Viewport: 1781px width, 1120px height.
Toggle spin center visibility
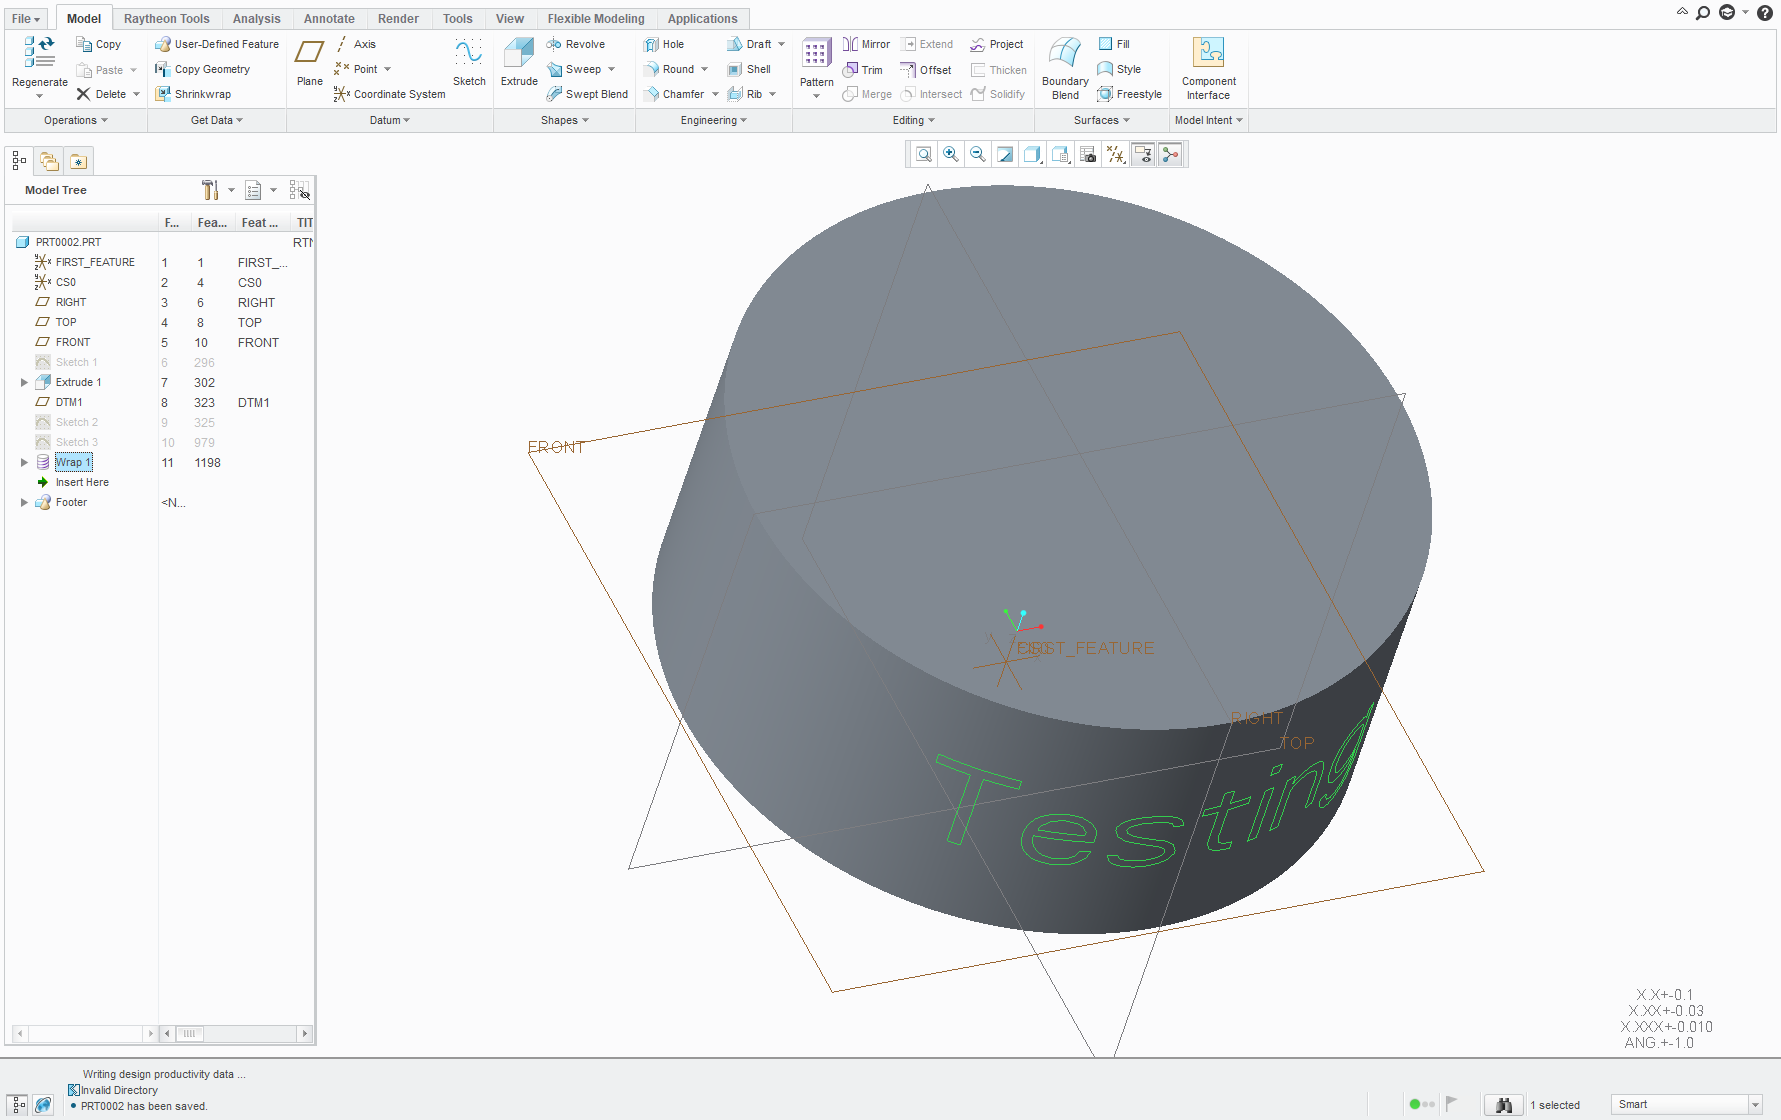(1170, 154)
